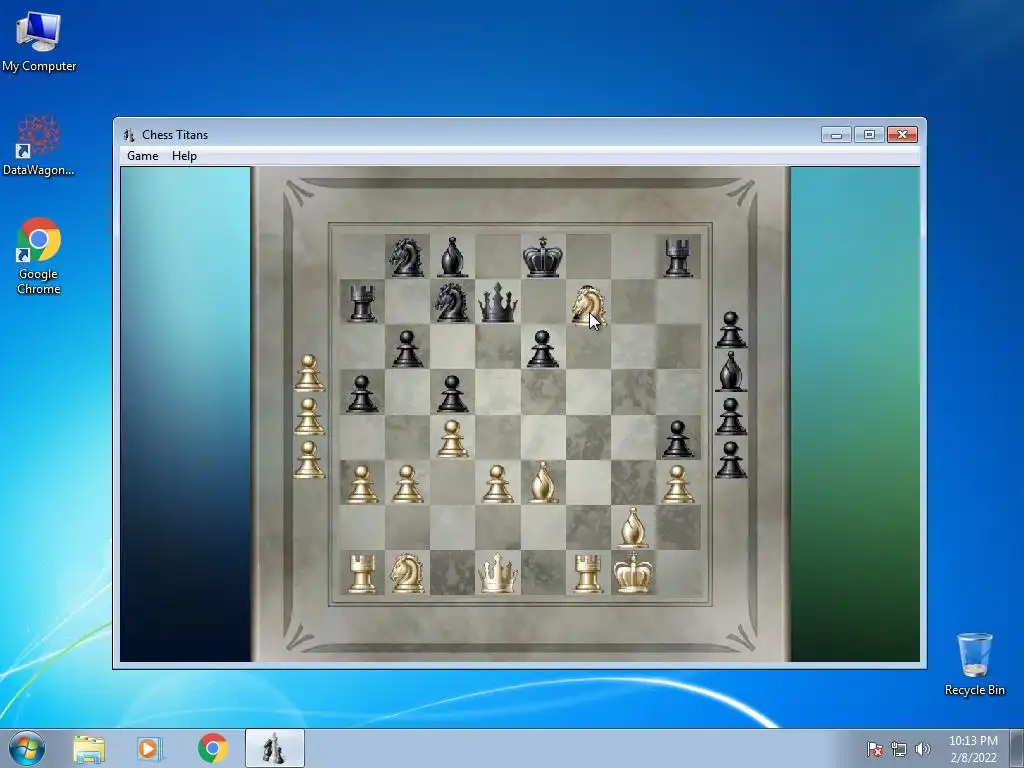Click the black knight on c7
Screen dimensions: 1024x768
pyautogui.click(x=452, y=302)
